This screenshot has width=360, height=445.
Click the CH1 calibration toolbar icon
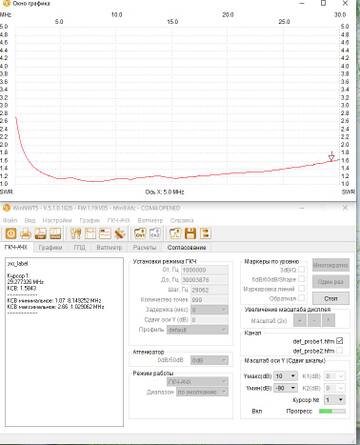[x=140, y=233]
